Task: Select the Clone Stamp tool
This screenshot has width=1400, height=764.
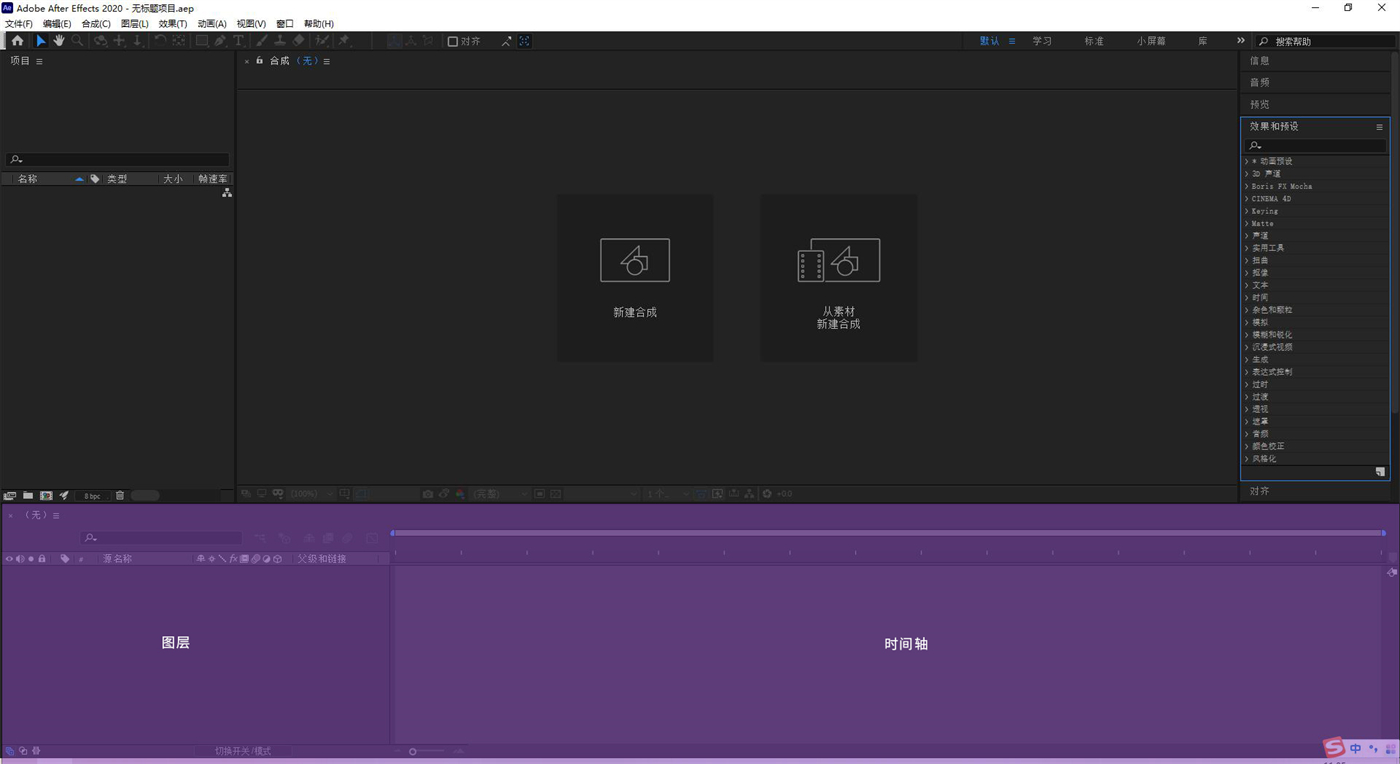Action: [280, 41]
